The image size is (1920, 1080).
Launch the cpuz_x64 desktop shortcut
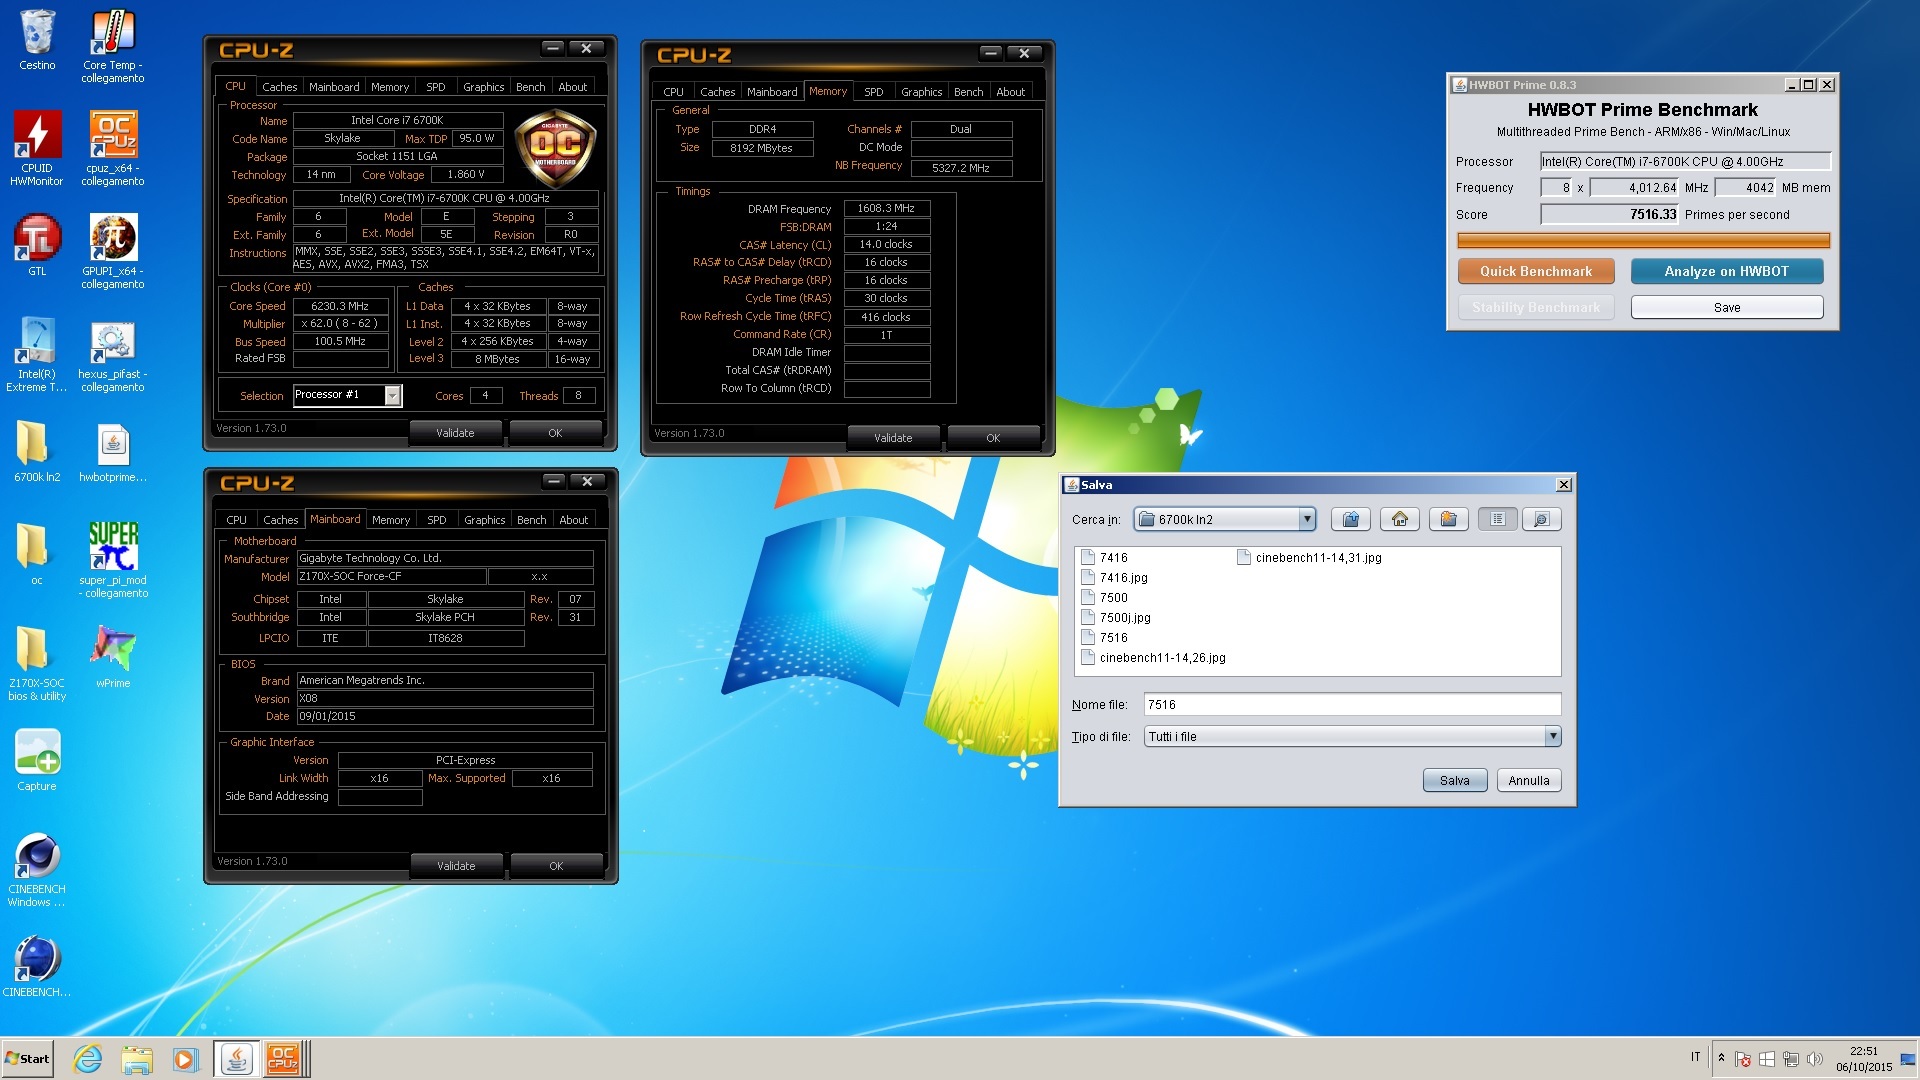click(x=113, y=149)
